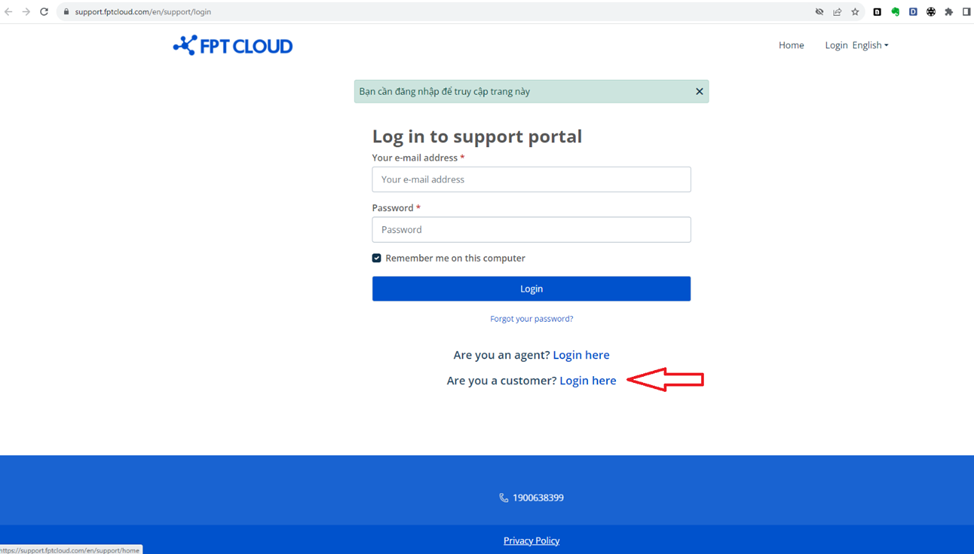Expand the English language dropdown
The width and height of the screenshot is (974, 554).
(x=870, y=45)
